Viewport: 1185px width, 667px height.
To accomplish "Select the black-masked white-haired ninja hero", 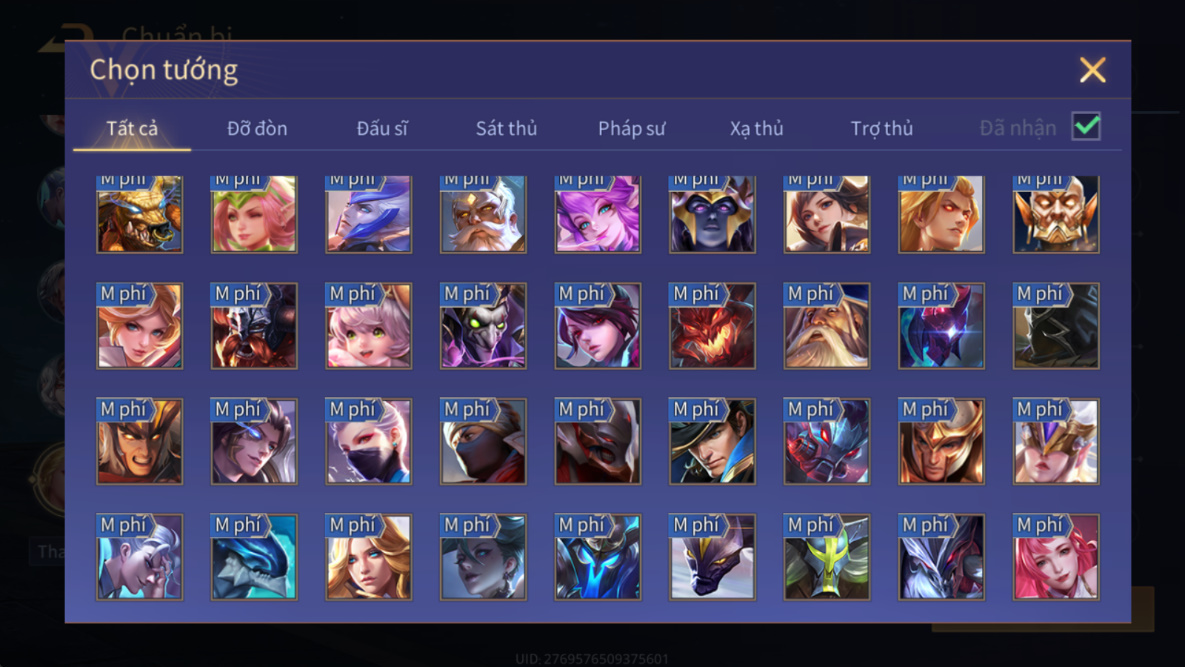I will (368, 441).
